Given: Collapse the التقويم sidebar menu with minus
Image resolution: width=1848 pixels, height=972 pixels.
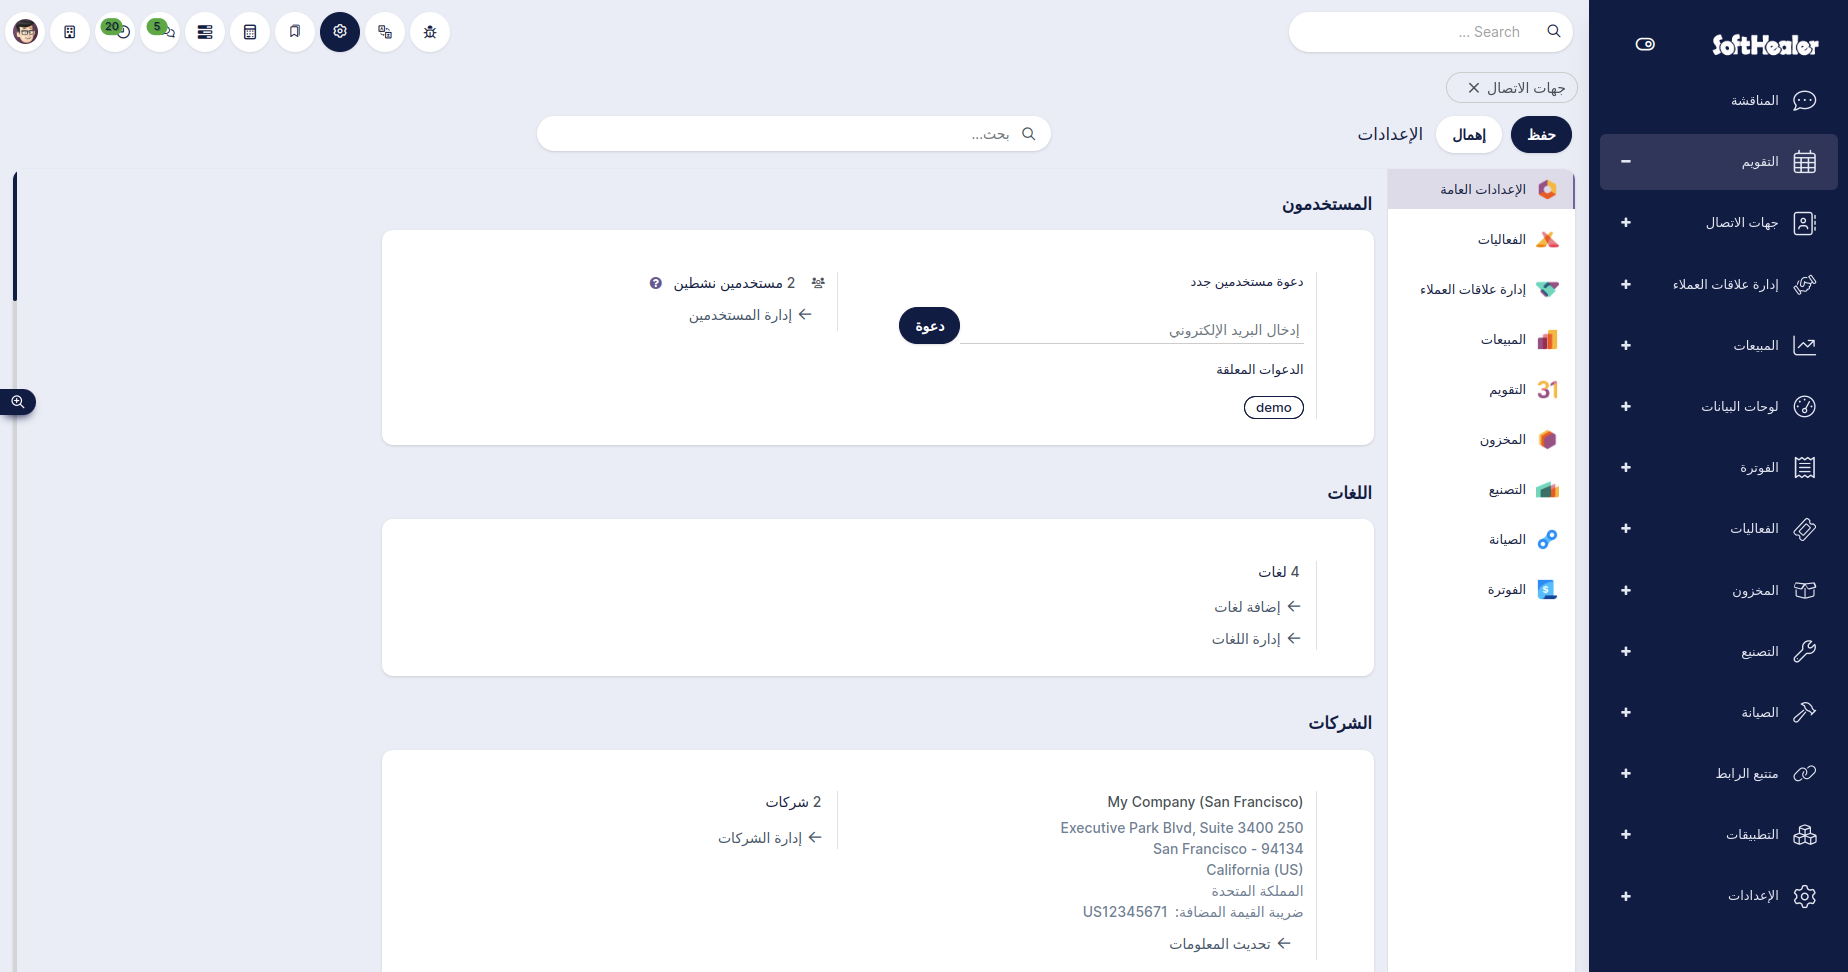Looking at the screenshot, I should pos(1626,162).
